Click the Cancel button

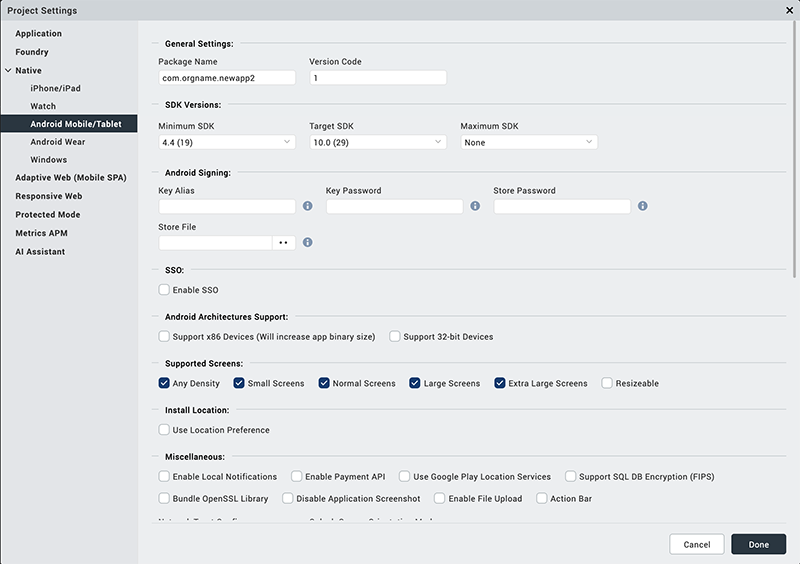[696, 544]
